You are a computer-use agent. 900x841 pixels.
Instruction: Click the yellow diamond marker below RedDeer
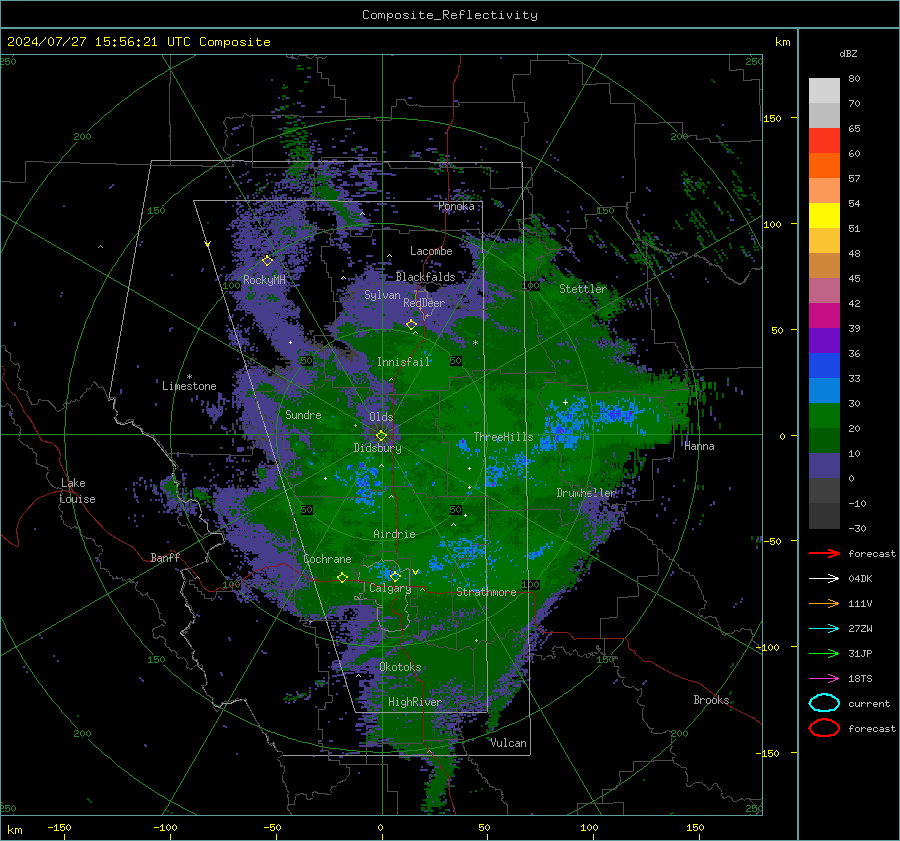point(411,325)
